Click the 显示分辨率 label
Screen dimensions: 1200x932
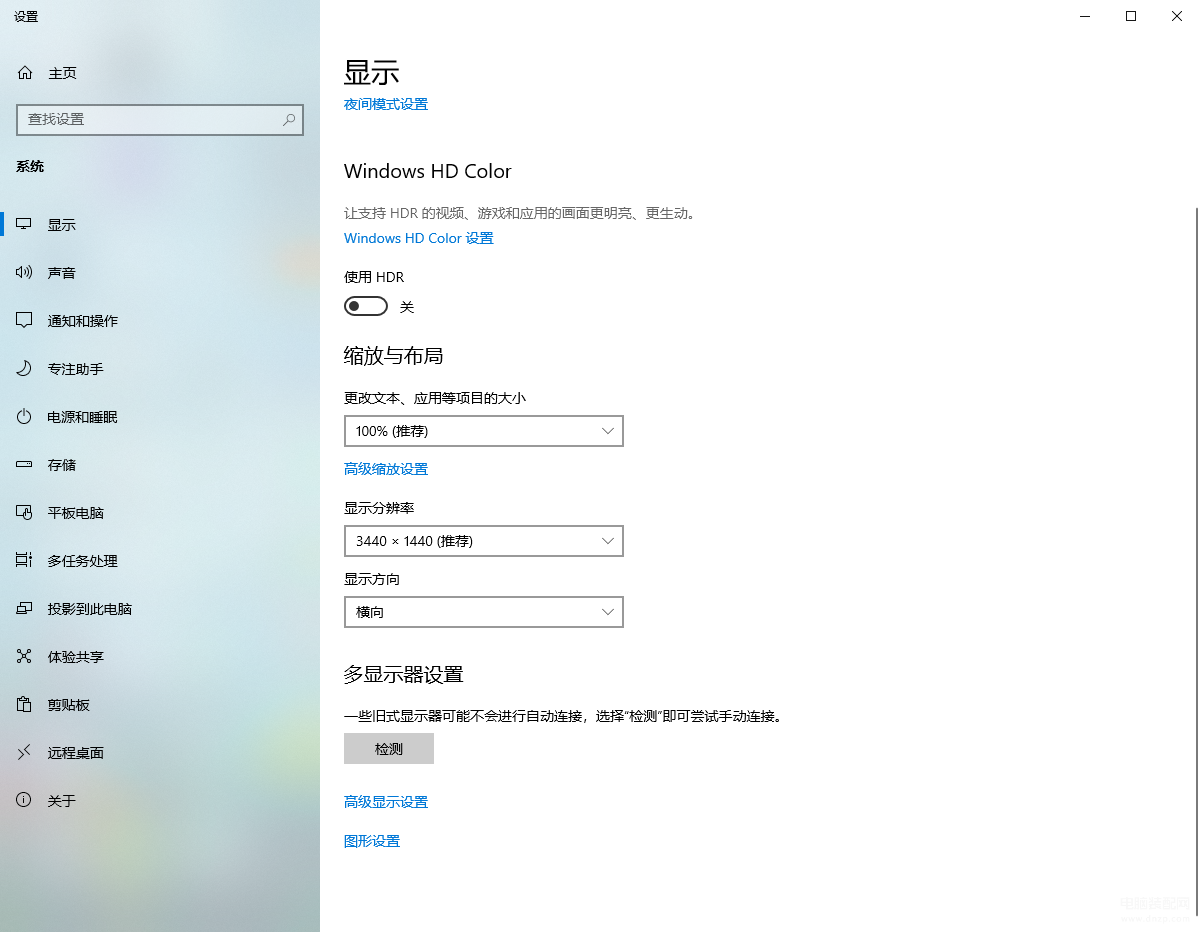pos(379,508)
